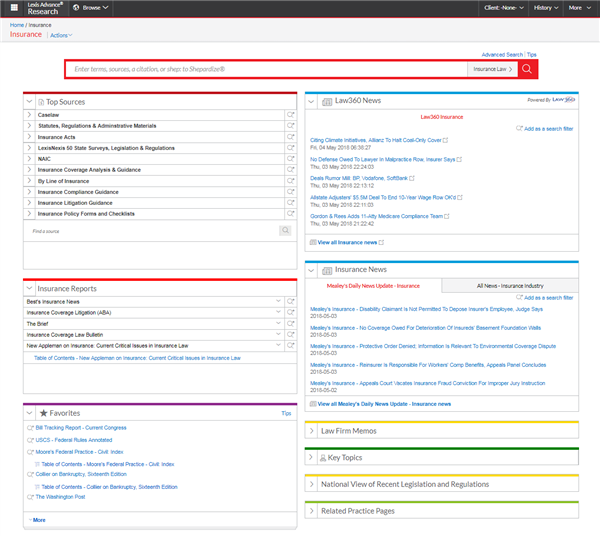Add Insurance Compliance Guidance filter icon

click(291, 192)
